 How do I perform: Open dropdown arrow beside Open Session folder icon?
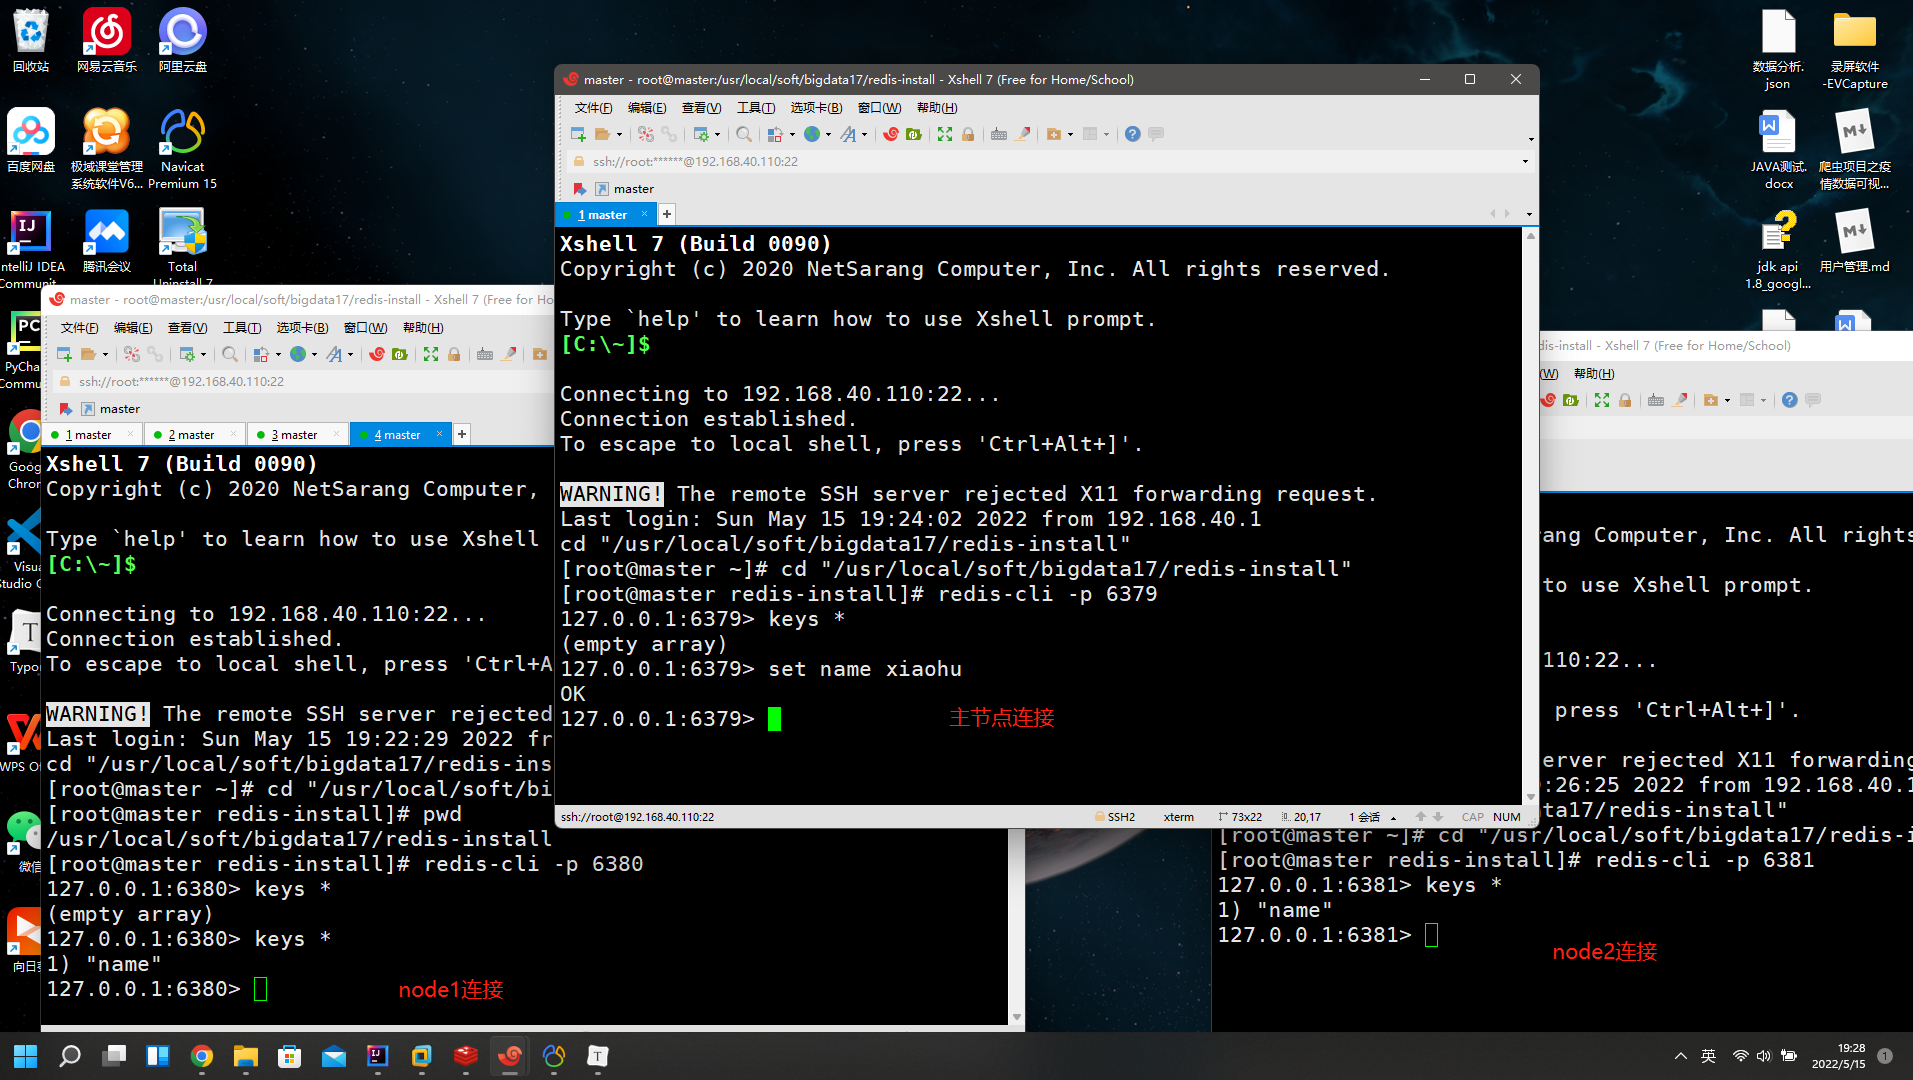tap(619, 135)
